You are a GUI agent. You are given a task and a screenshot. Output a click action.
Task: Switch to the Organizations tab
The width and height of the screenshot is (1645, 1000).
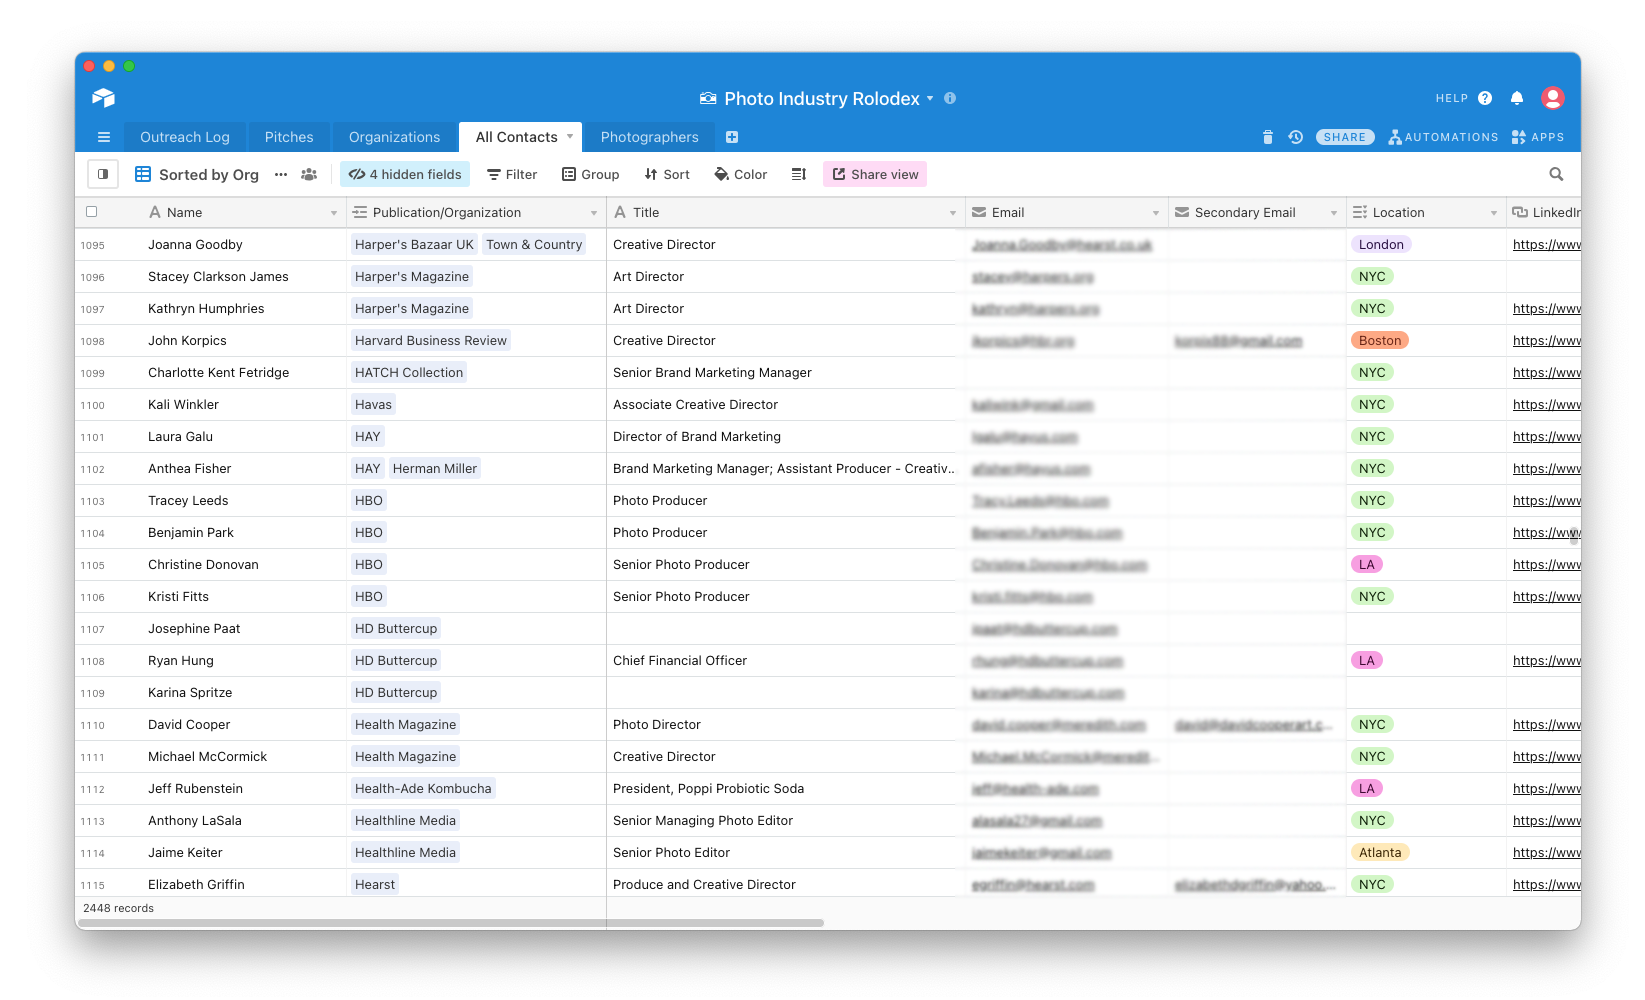click(394, 137)
